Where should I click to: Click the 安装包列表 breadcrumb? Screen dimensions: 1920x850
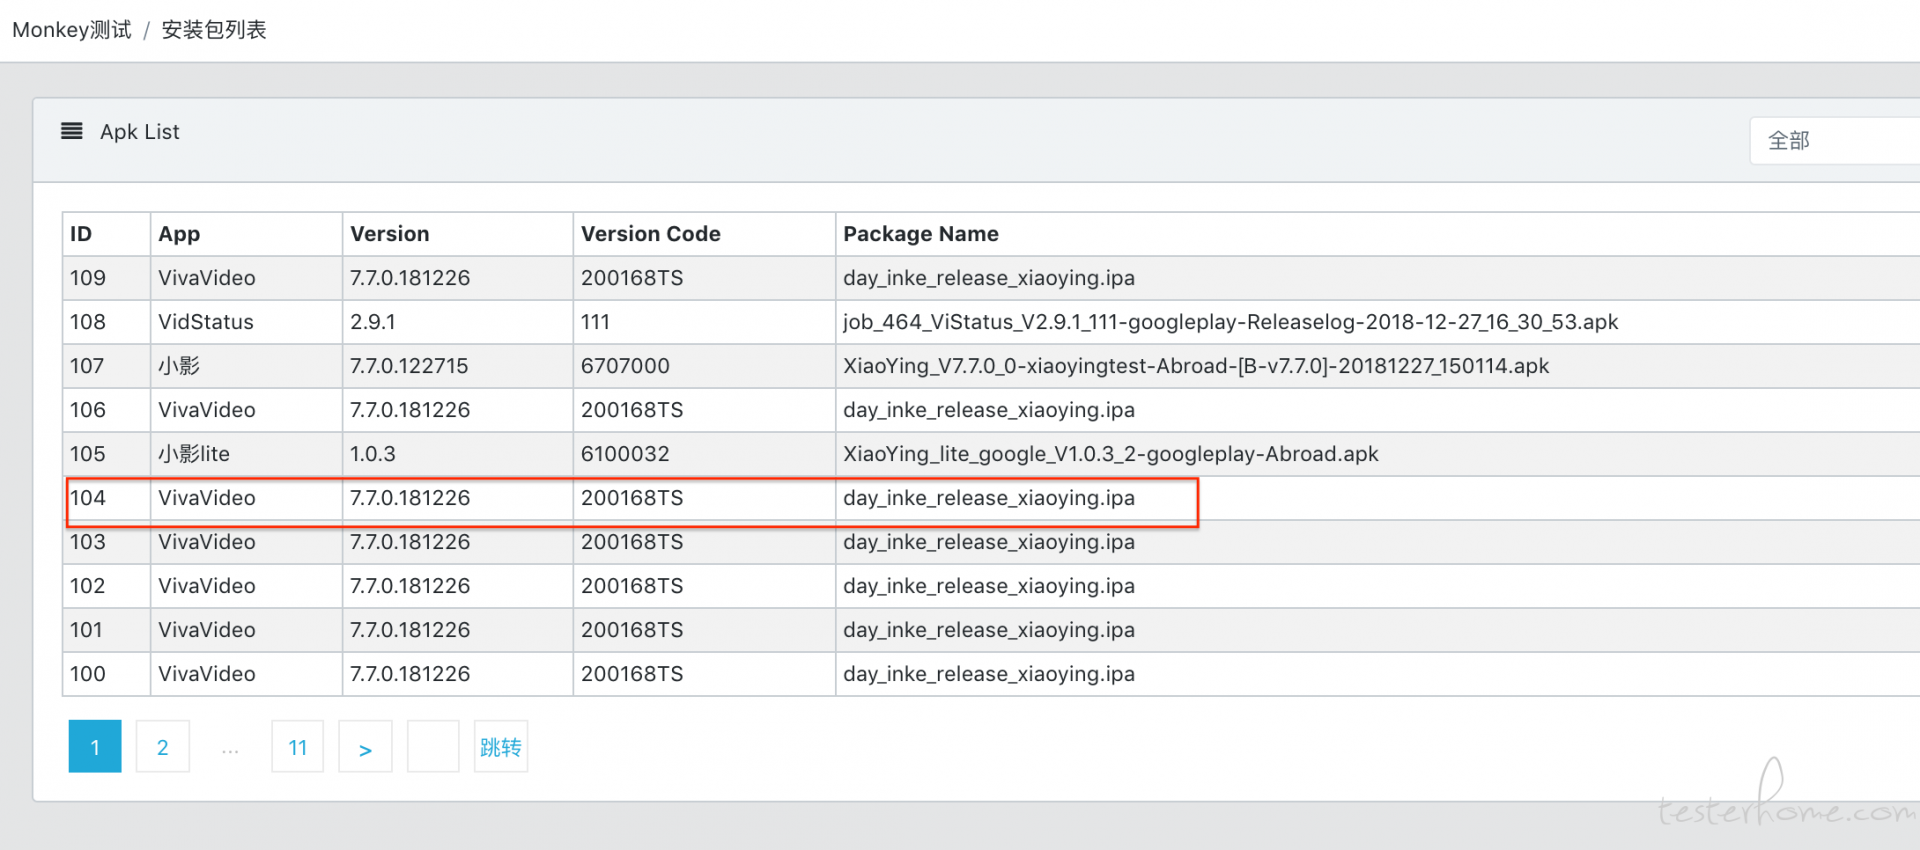tap(214, 30)
